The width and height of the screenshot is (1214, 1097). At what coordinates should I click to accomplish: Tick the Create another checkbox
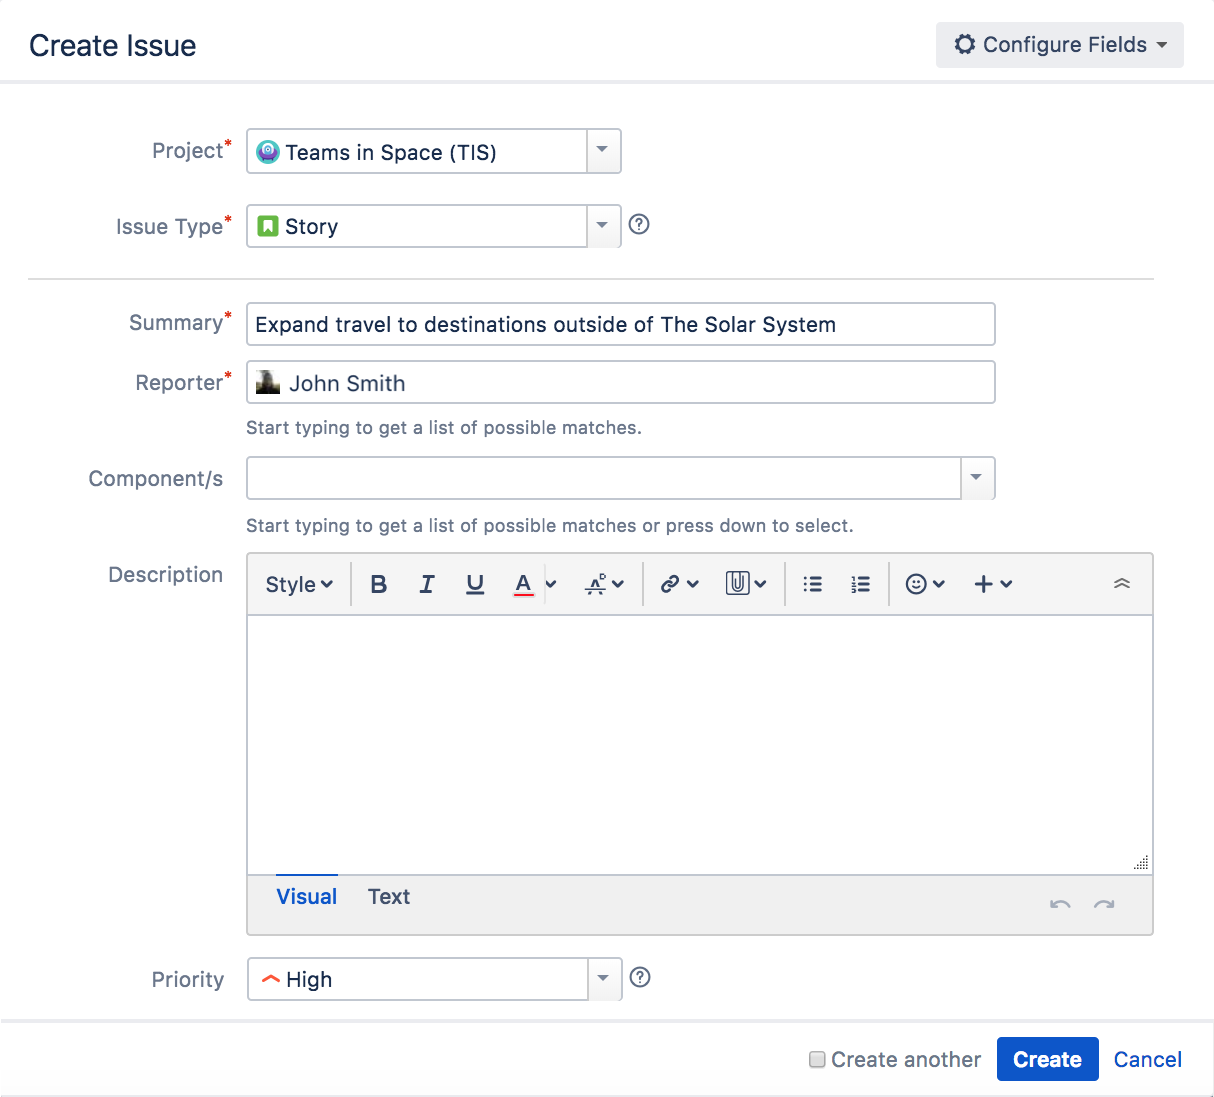coord(817,1059)
